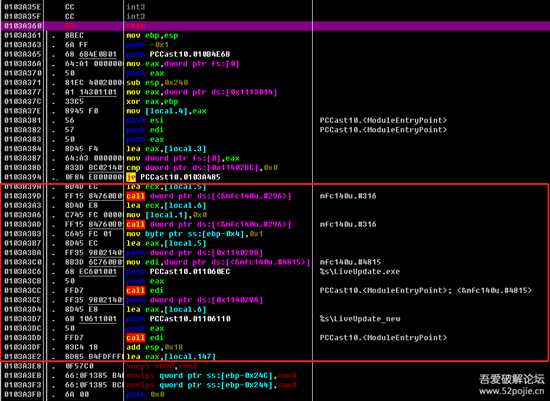Click address 0103A3F8 in the address column
Image resolution: width=550 pixels, height=401 pixels.
pyautogui.click(x=23, y=395)
